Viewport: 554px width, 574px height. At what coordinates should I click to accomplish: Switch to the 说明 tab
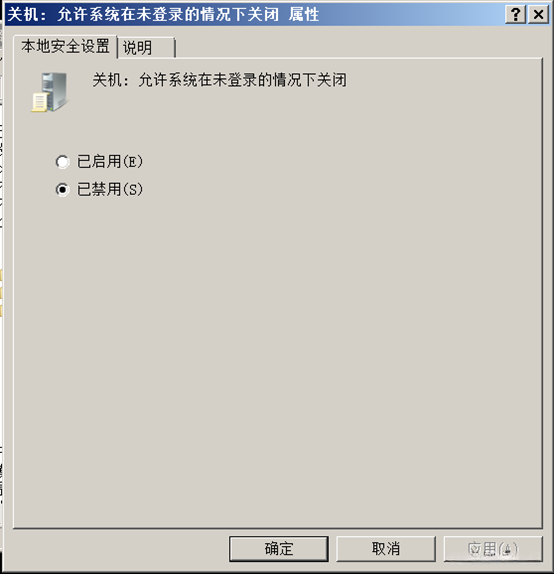point(146,48)
